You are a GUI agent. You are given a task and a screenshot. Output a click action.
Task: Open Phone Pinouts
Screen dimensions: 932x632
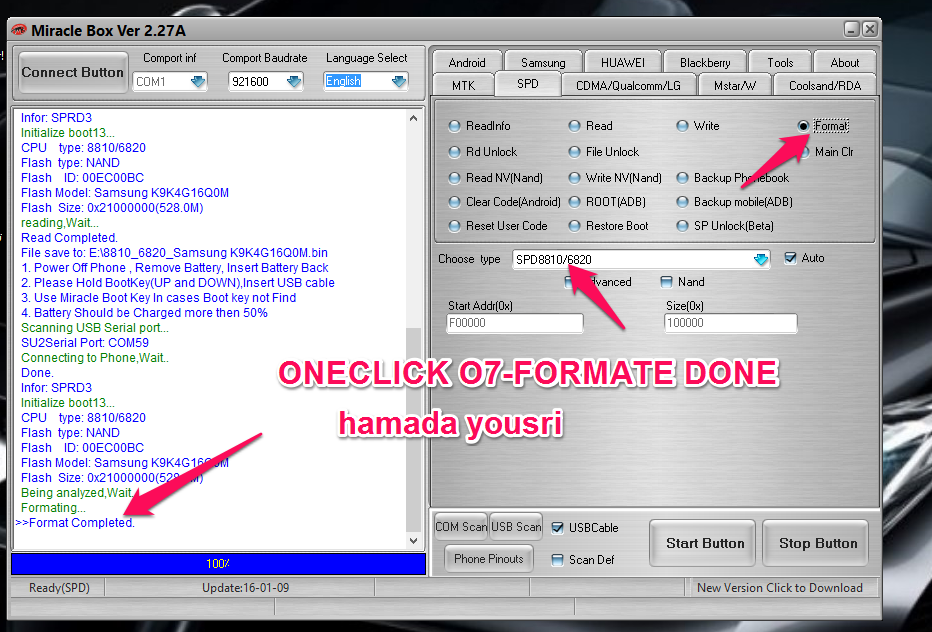coord(489,559)
